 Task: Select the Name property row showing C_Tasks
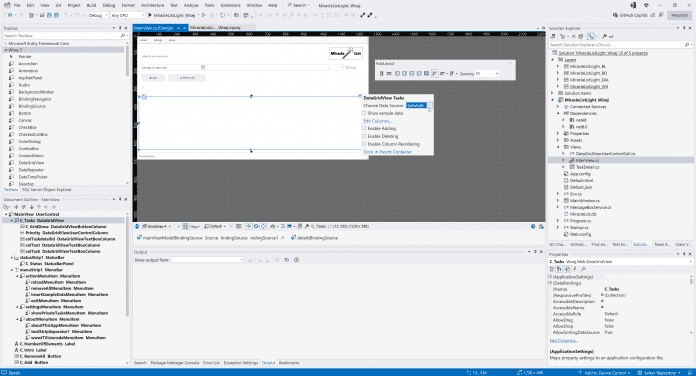(620, 289)
